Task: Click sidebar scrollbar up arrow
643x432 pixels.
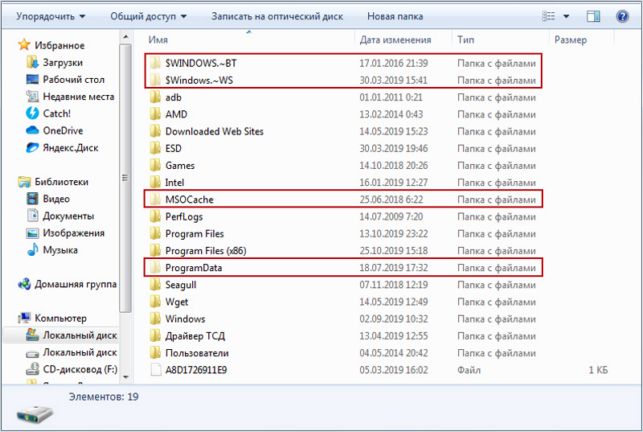Action: (125, 37)
